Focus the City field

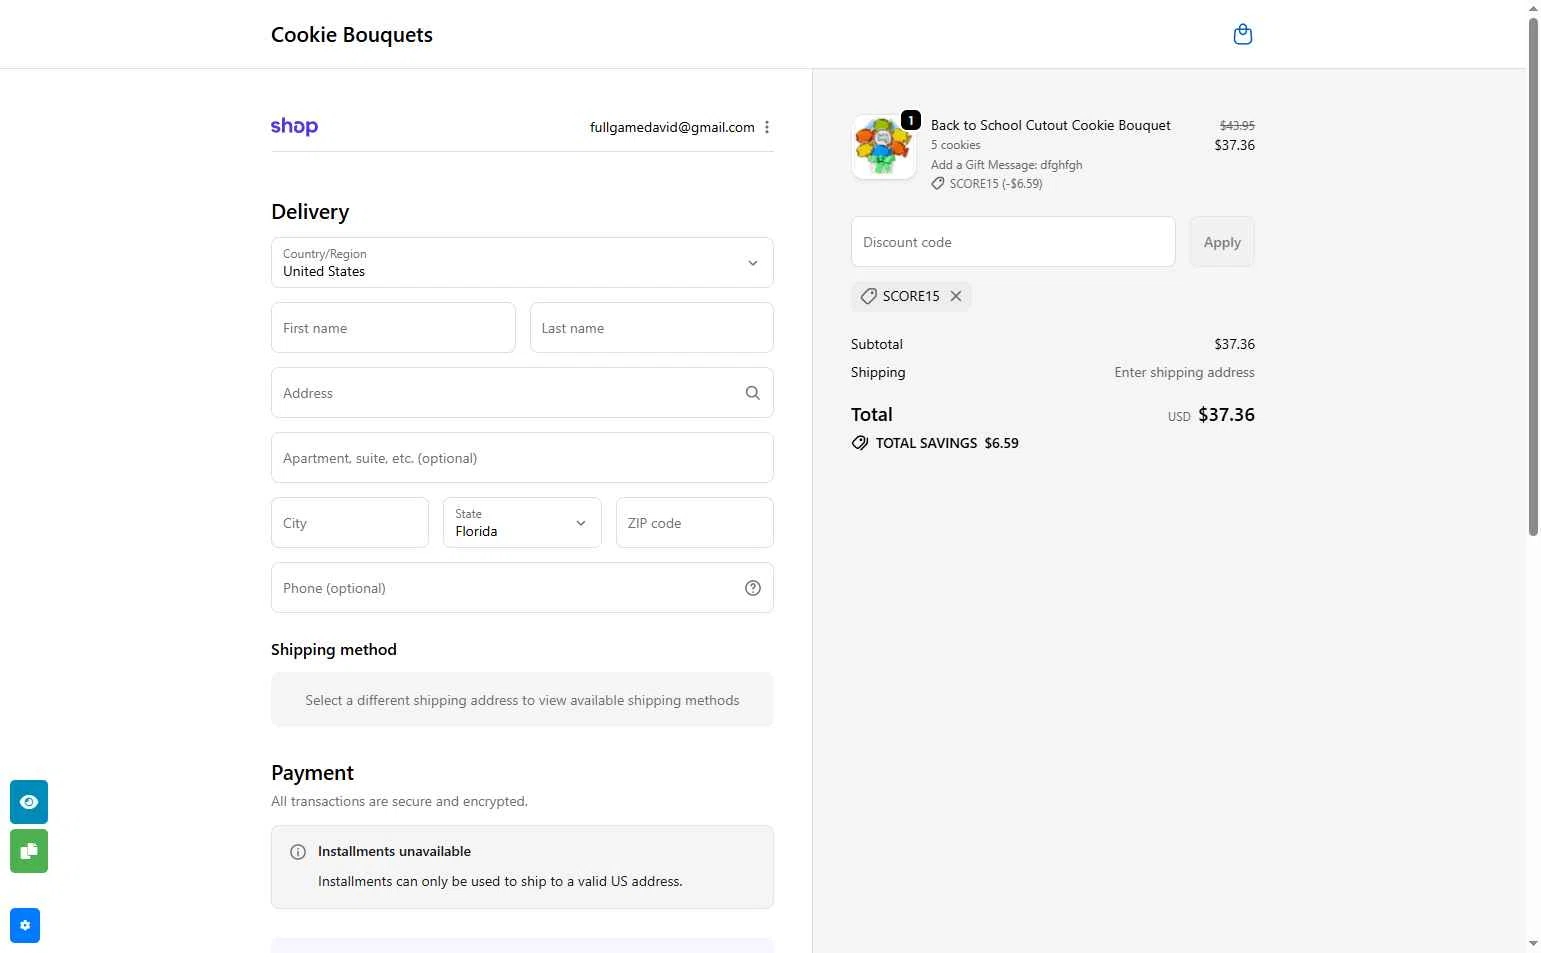point(350,523)
